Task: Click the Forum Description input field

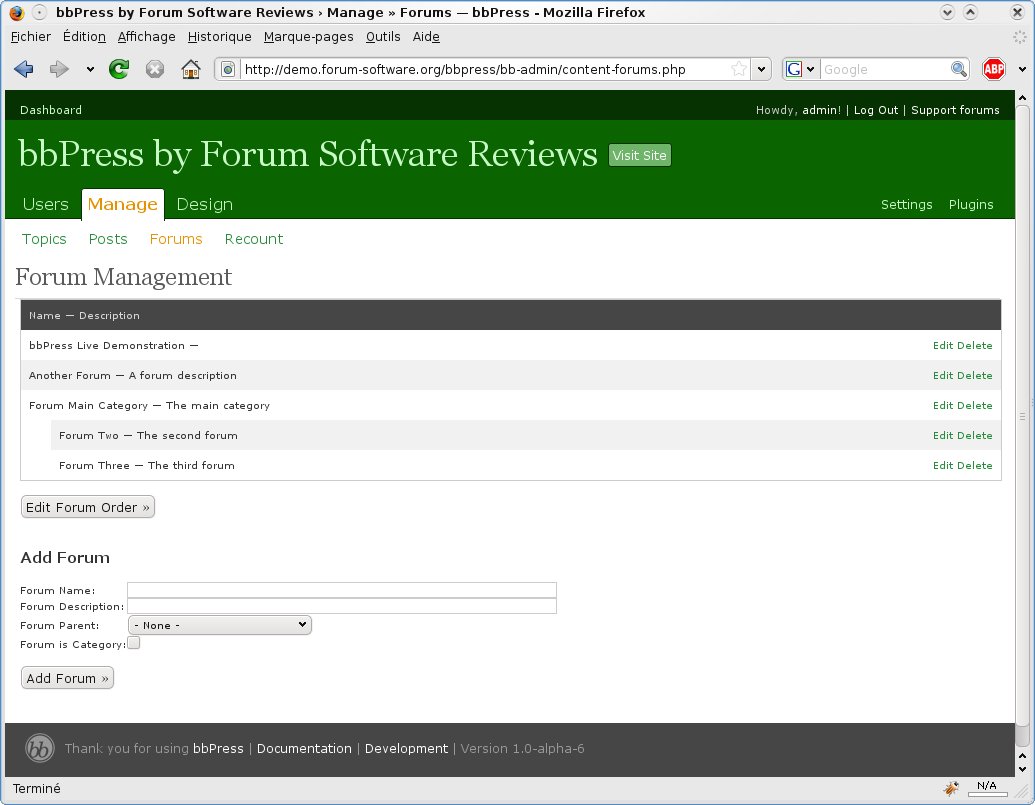Action: 342,606
